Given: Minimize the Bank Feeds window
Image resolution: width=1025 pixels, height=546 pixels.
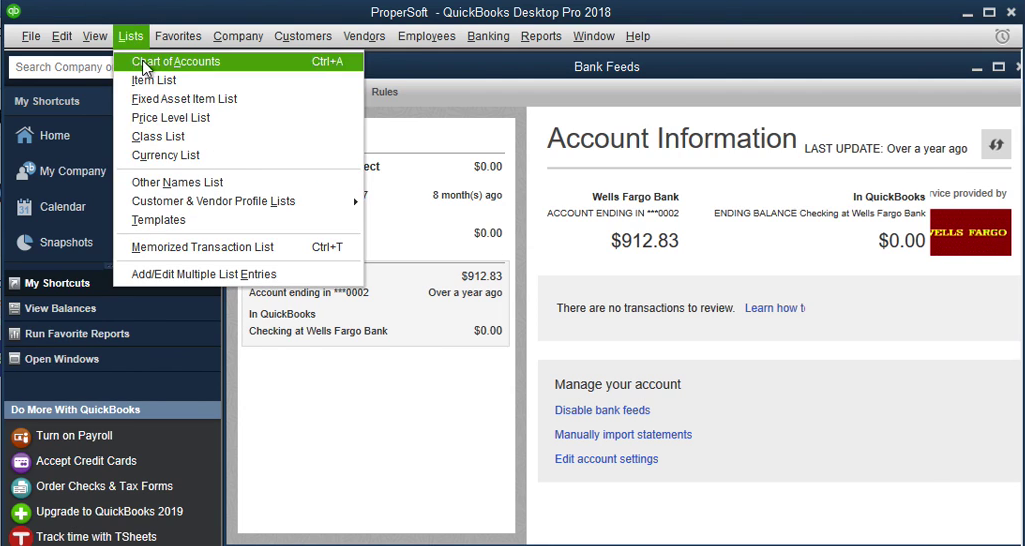Looking at the screenshot, I should (977, 67).
